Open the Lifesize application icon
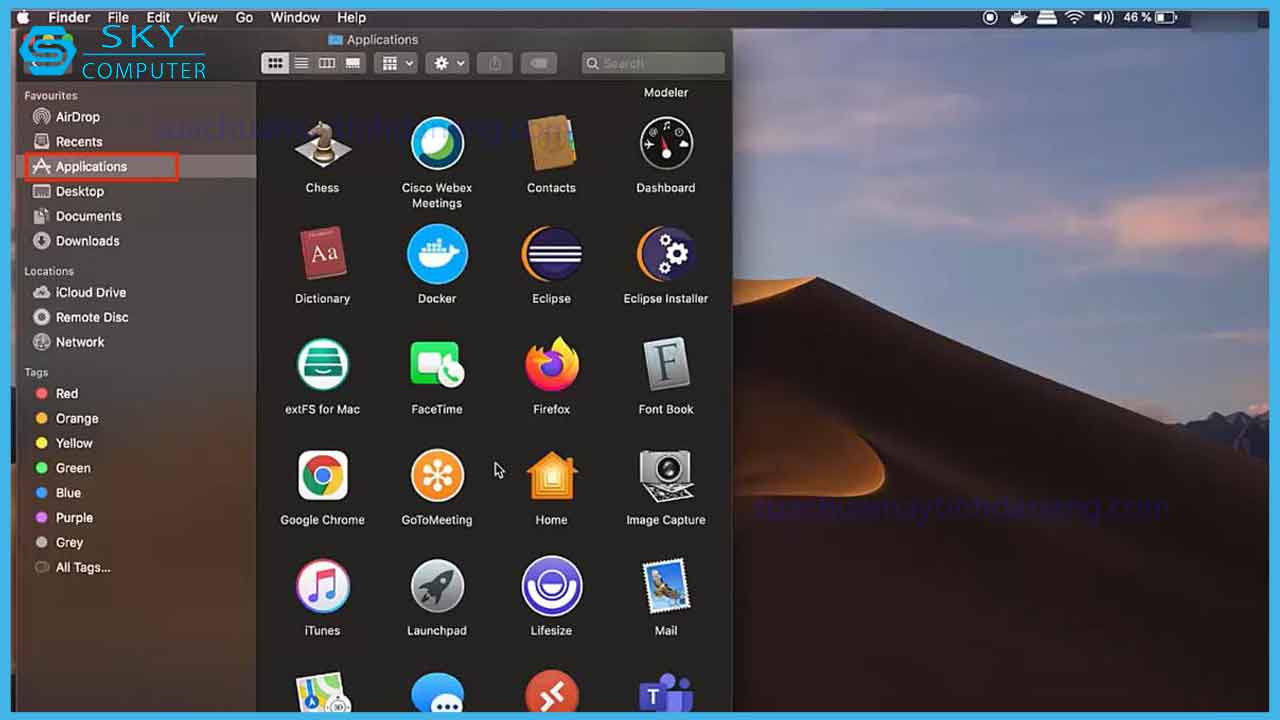Screen dimensions: 1280x720 pos(551,586)
